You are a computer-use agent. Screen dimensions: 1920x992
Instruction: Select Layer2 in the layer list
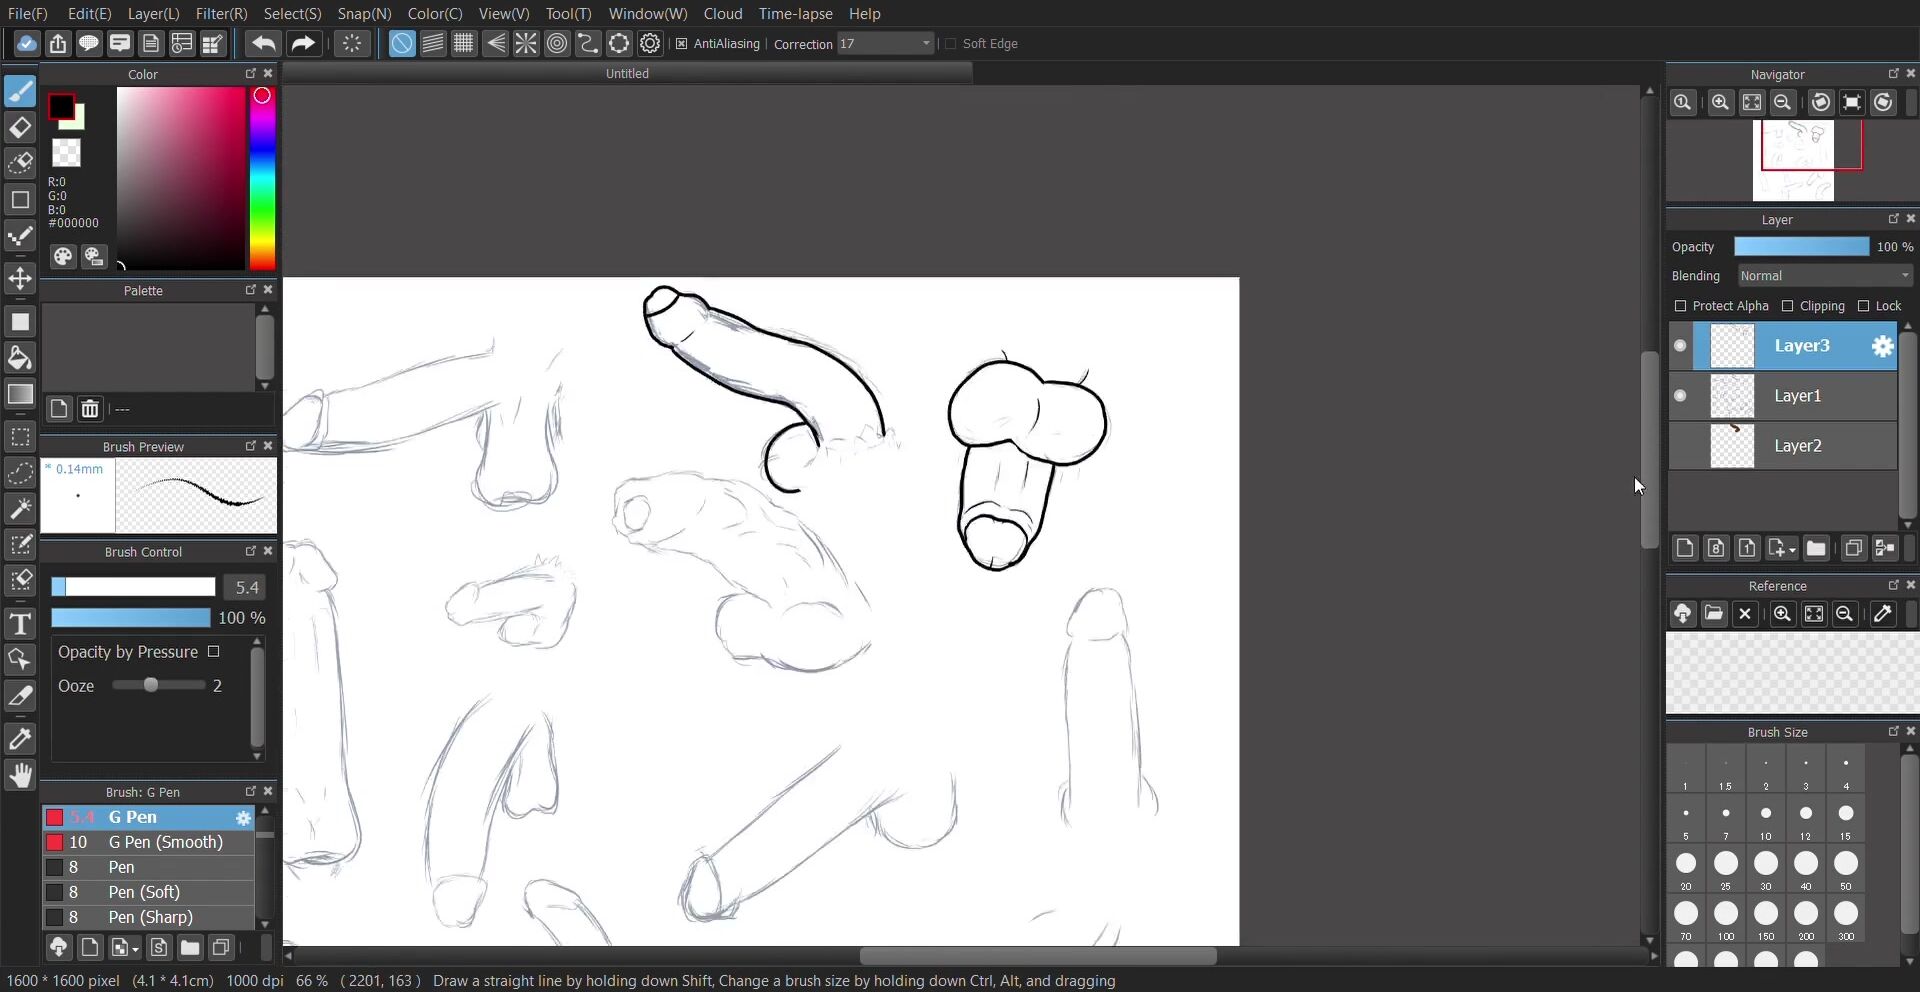pyautogui.click(x=1797, y=446)
